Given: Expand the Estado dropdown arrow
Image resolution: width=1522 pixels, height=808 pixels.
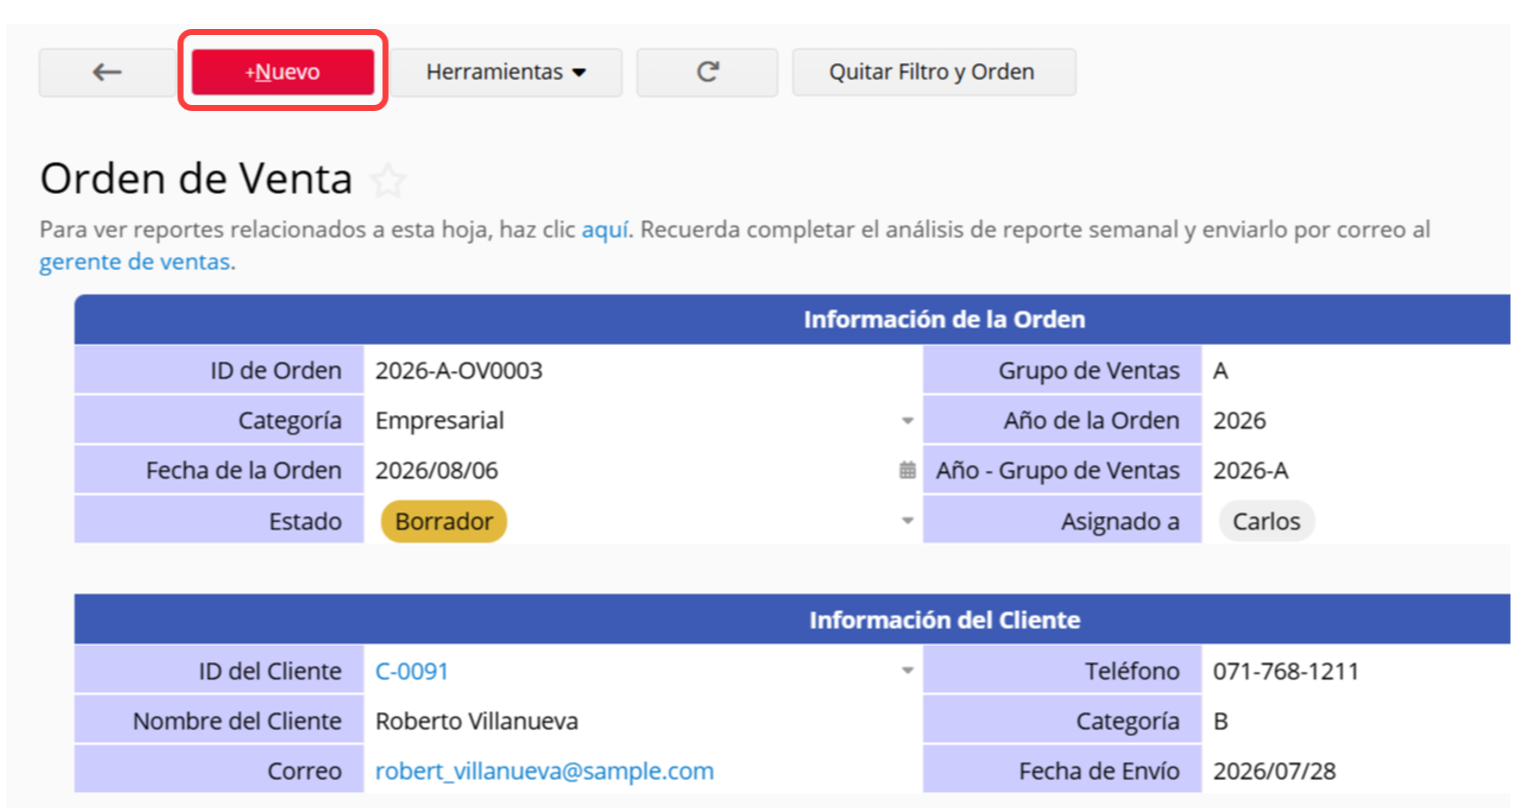Looking at the screenshot, I should pyautogui.click(x=907, y=521).
